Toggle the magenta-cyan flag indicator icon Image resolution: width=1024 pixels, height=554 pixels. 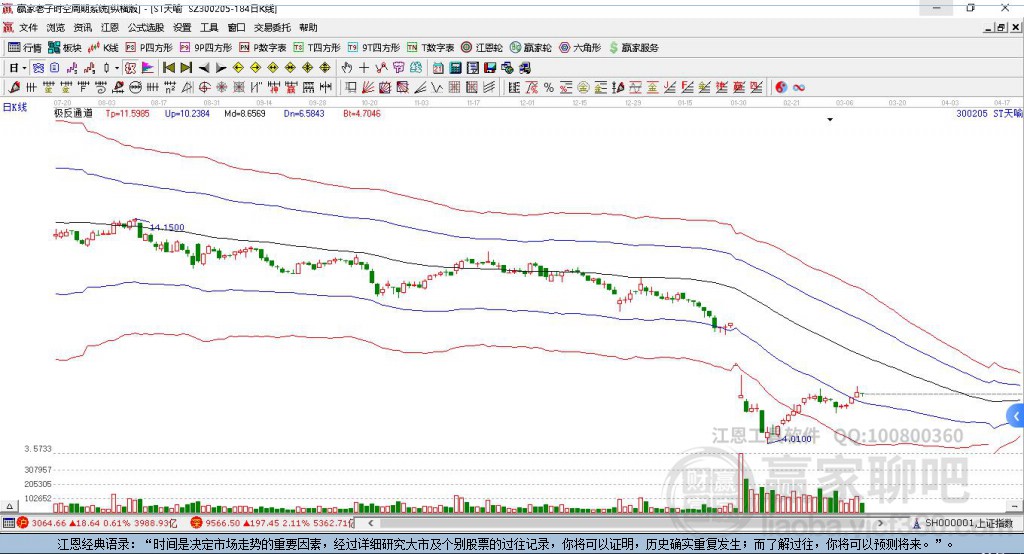click(x=148, y=68)
